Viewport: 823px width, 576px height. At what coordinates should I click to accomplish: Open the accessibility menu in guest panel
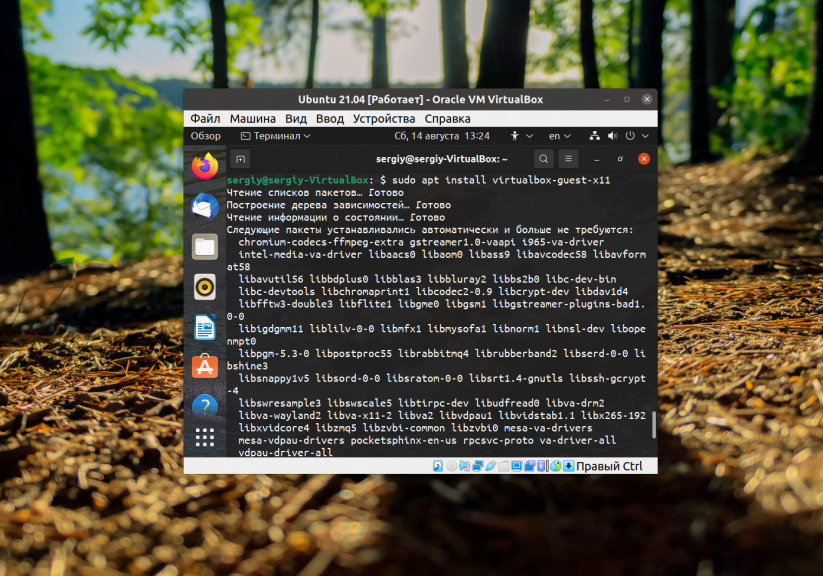coord(521,136)
